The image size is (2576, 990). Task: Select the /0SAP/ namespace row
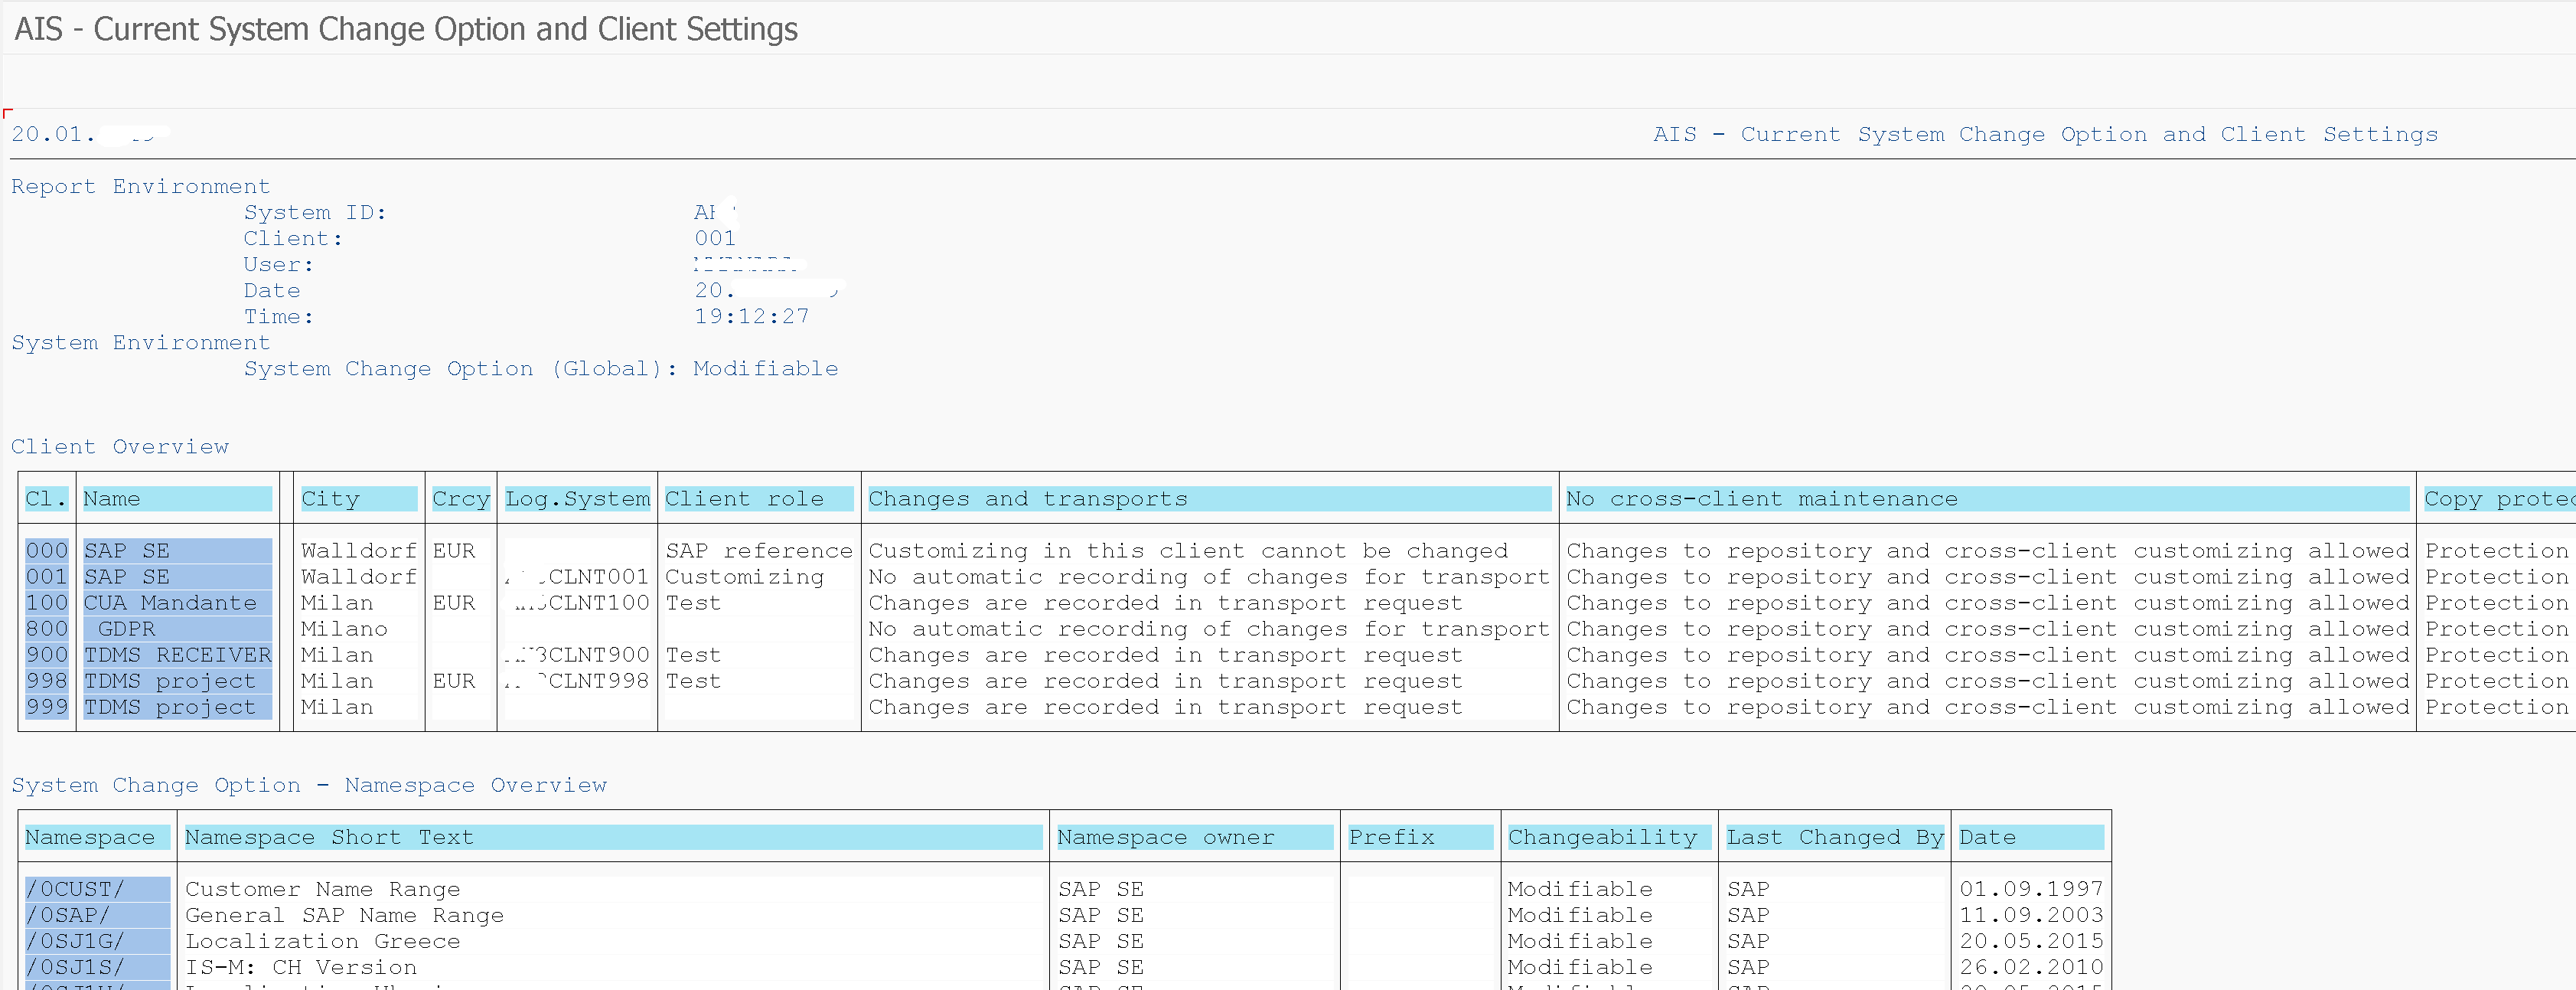[97, 915]
